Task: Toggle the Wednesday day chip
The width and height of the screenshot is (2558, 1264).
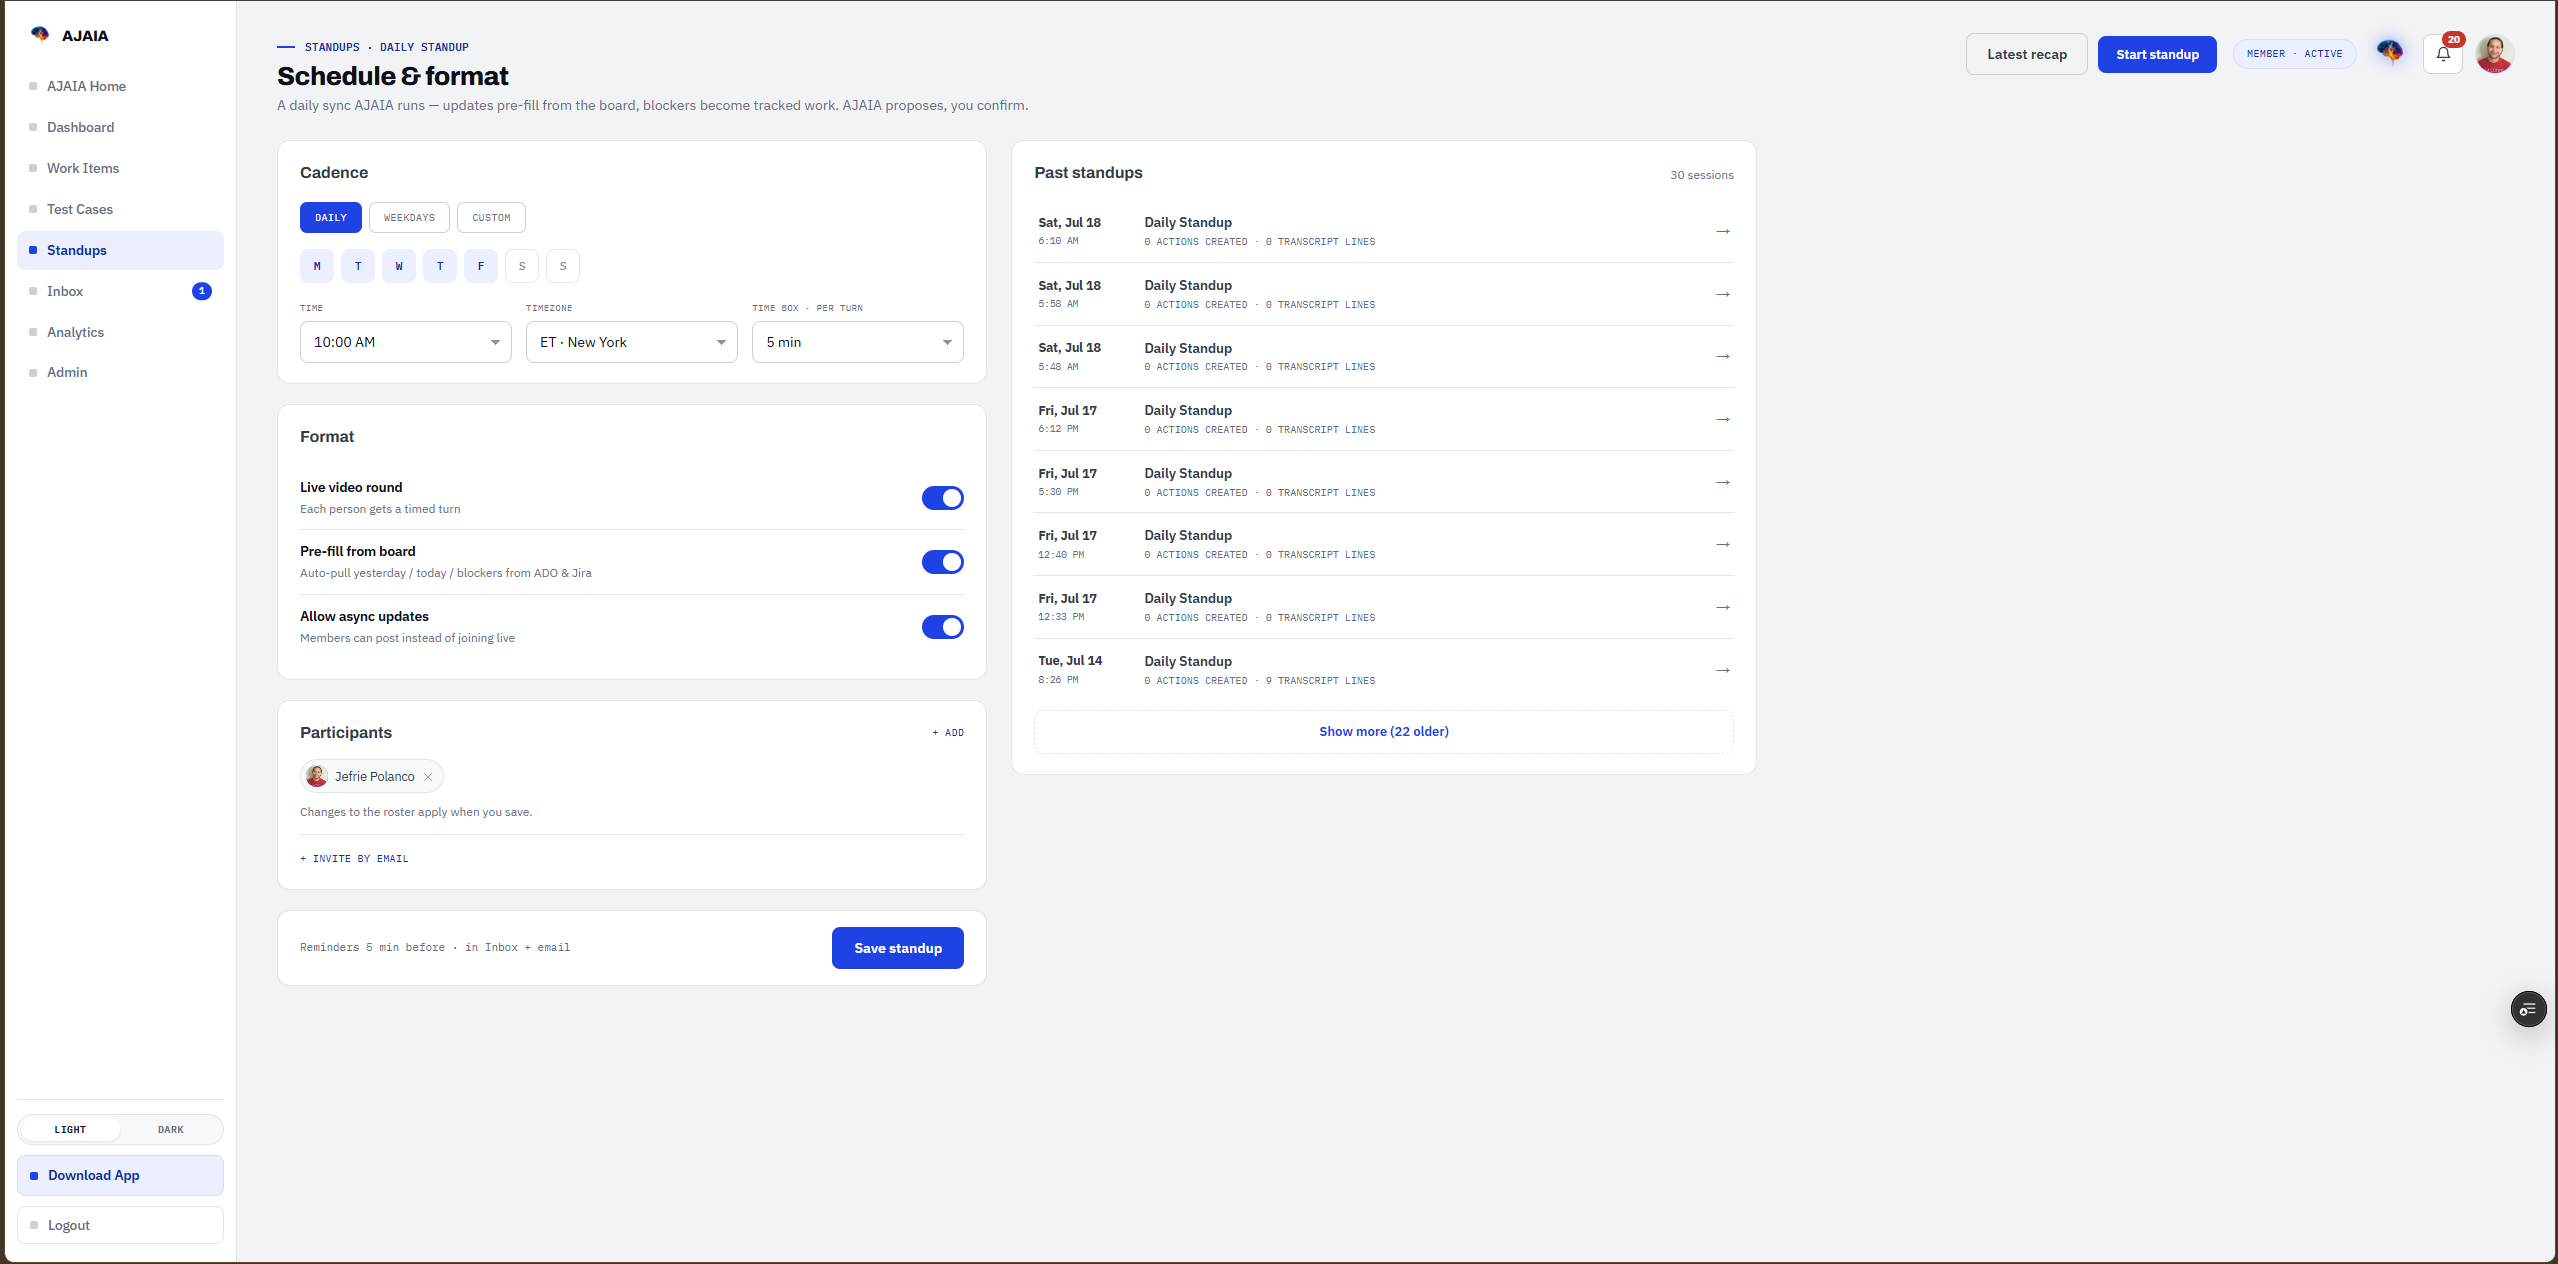Action: 399,266
